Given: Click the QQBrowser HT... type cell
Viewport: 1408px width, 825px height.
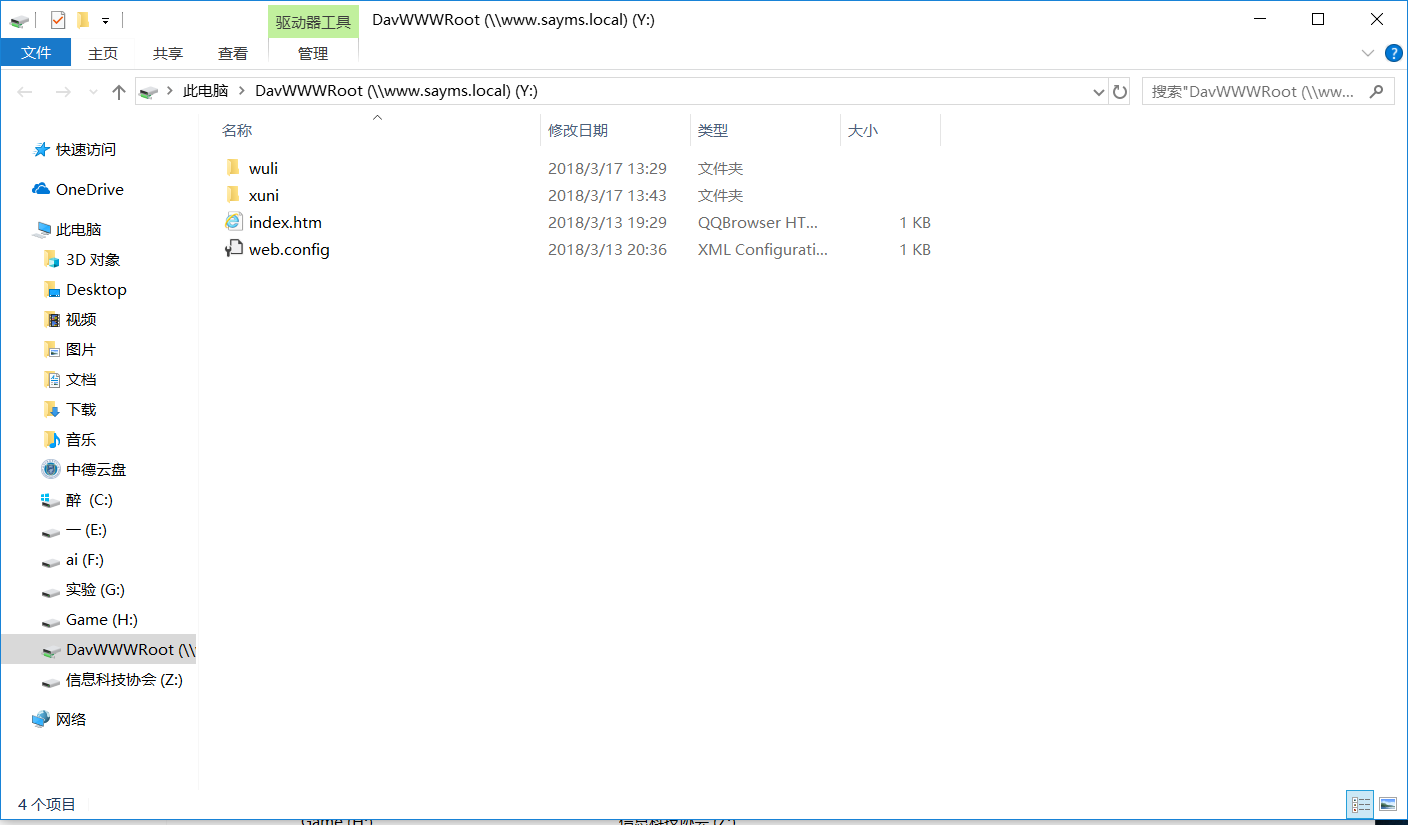Looking at the screenshot, I should click(x=758, y=222).
